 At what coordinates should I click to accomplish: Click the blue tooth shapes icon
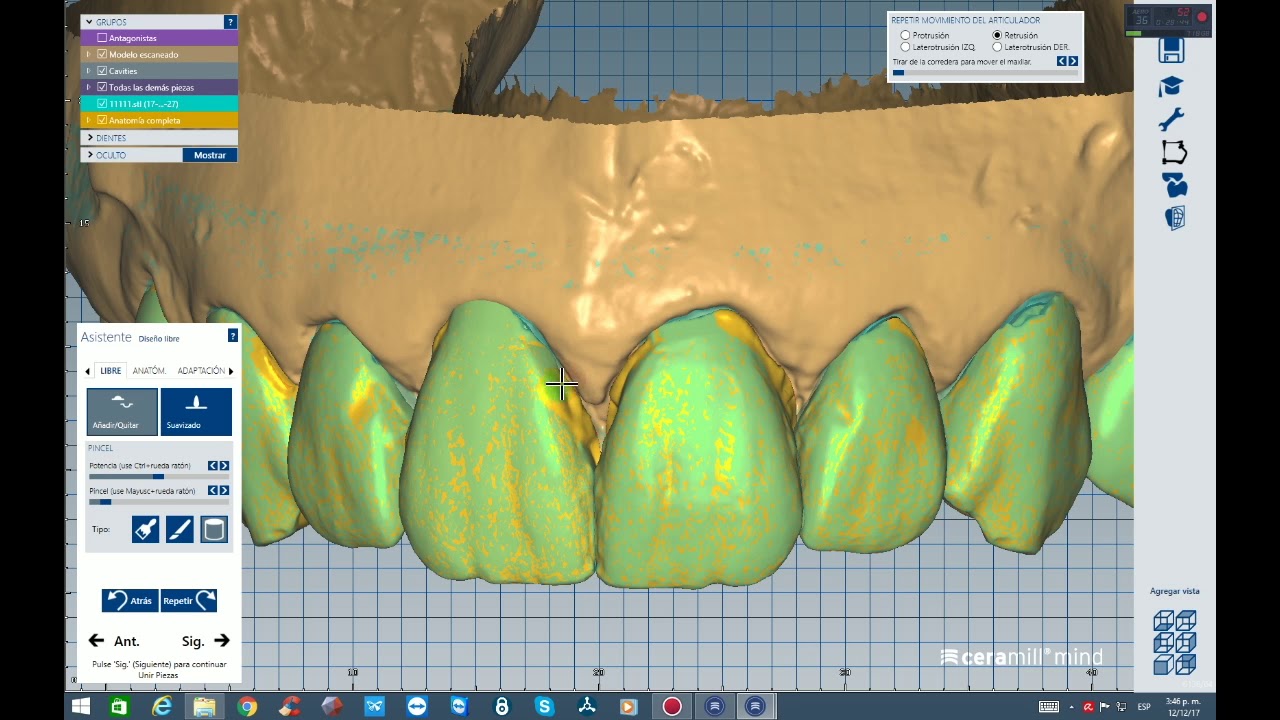pyautogui.click(x=1174, y=185)
